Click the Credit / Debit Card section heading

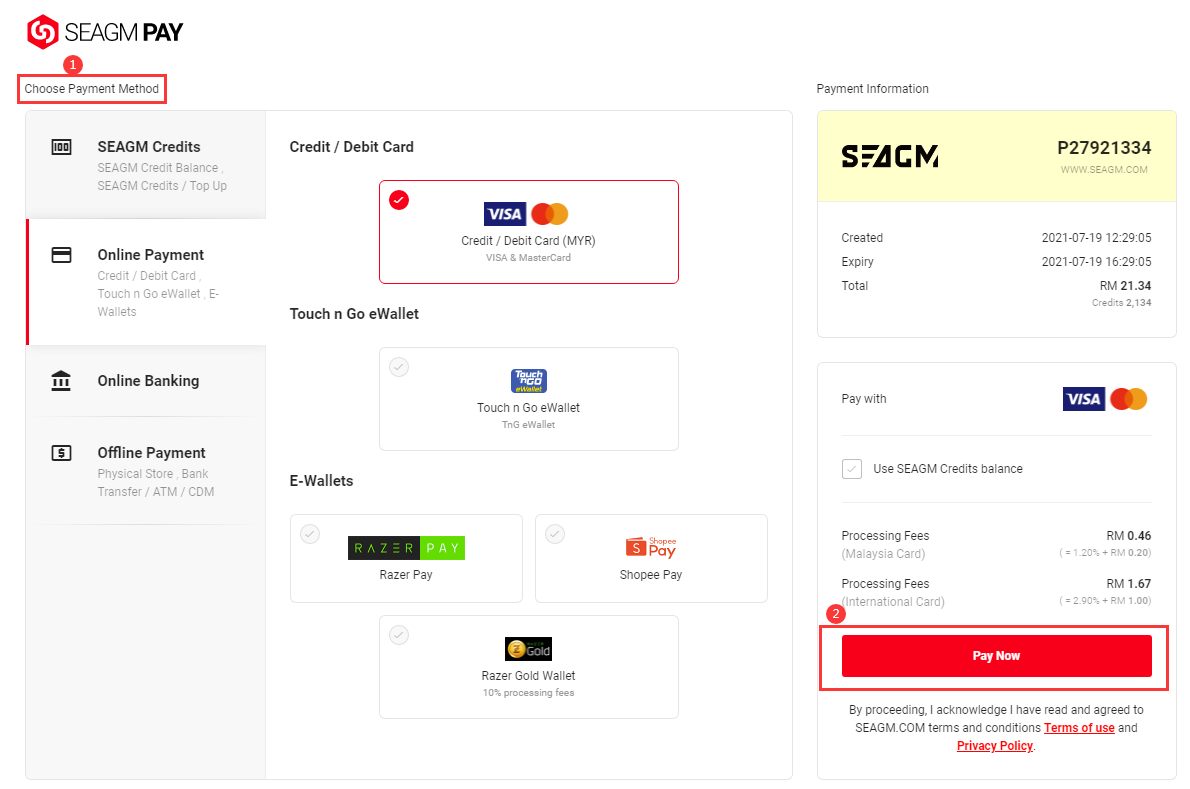point(351,147)
